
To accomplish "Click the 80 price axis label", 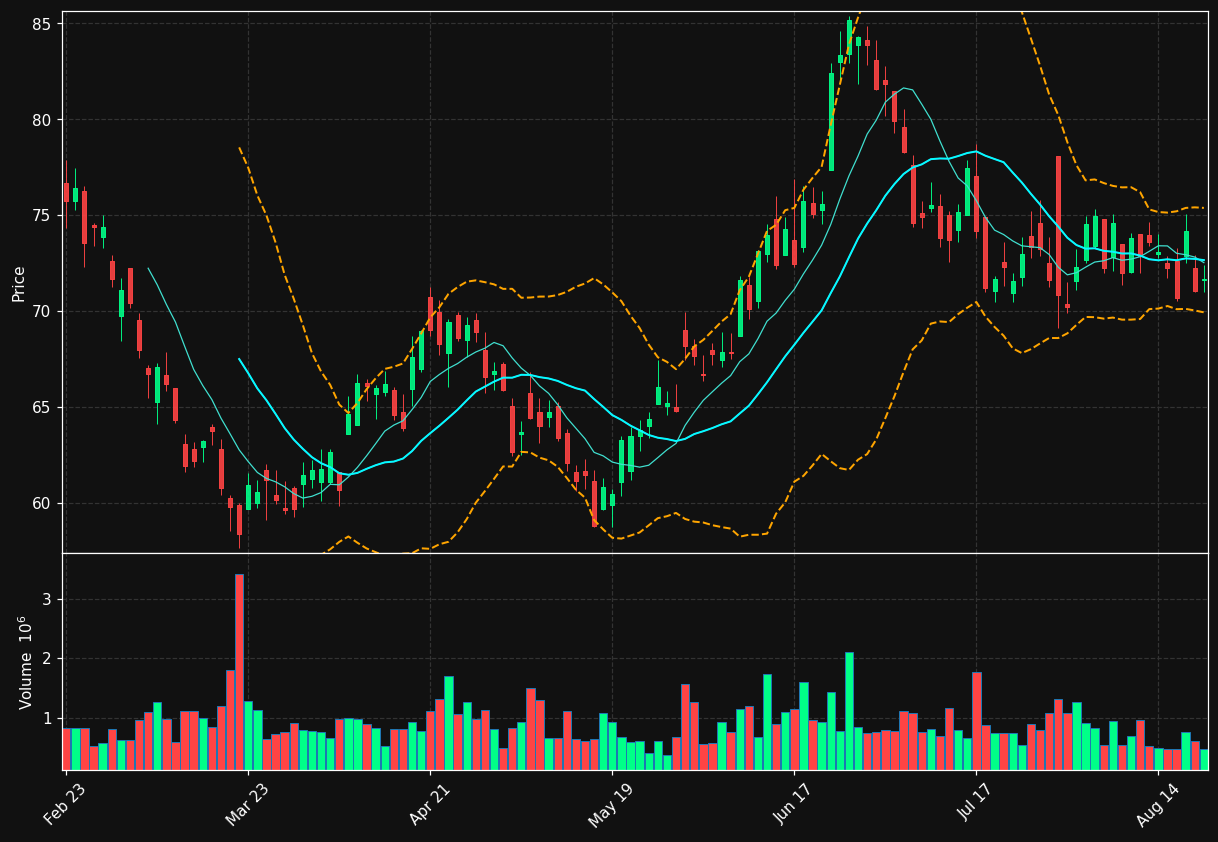I will point(42,119).
